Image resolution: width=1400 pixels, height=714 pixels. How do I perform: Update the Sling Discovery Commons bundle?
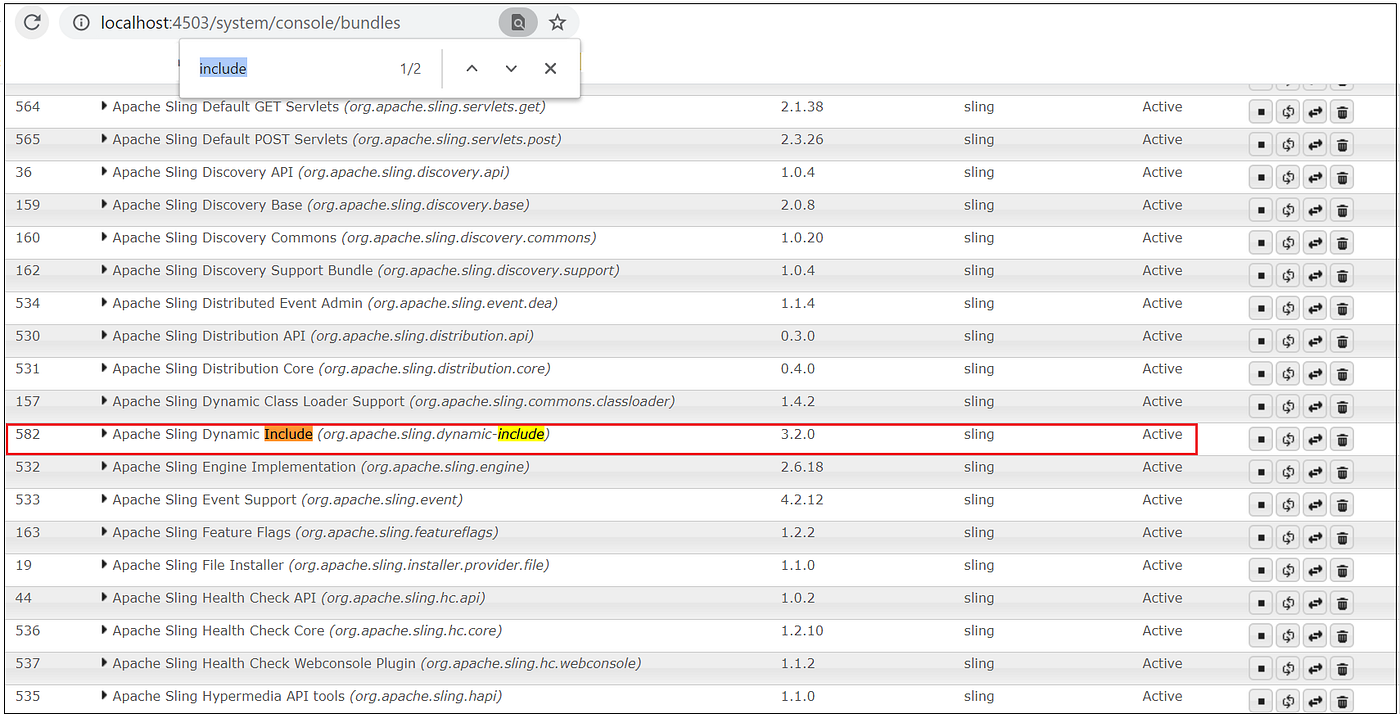tap(1315, 242)
